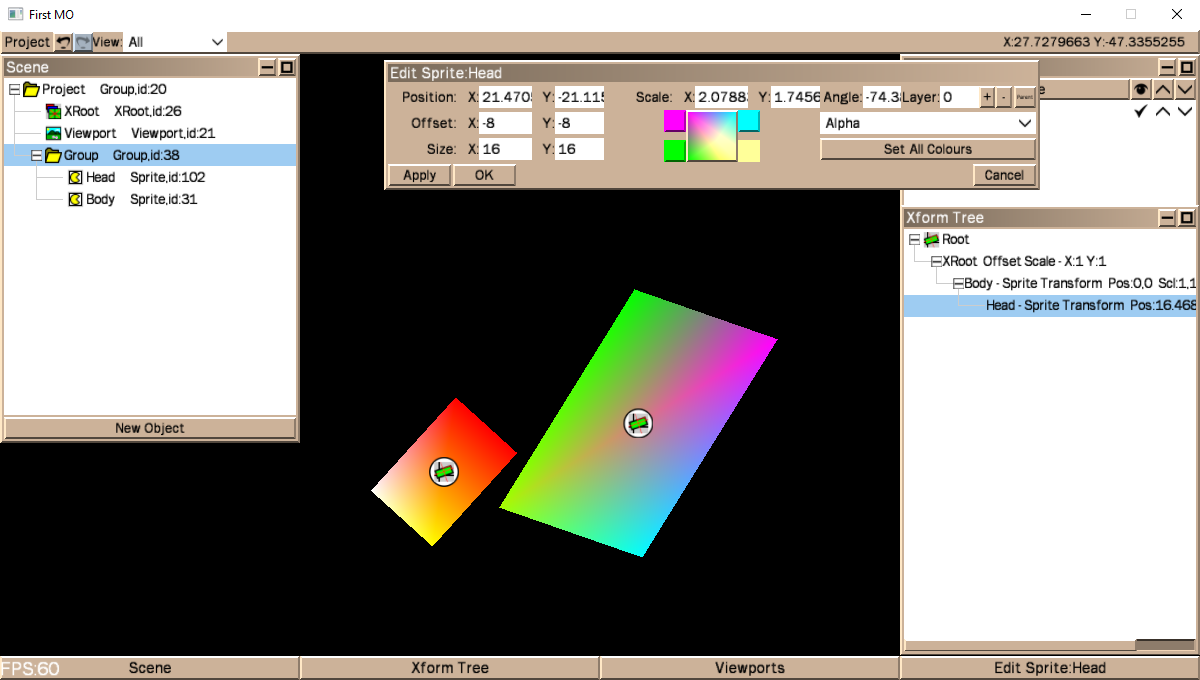The image size is (1200, 680).
Task: Click the Root transform icon in Xform Tree
Action: coord(931,239)
